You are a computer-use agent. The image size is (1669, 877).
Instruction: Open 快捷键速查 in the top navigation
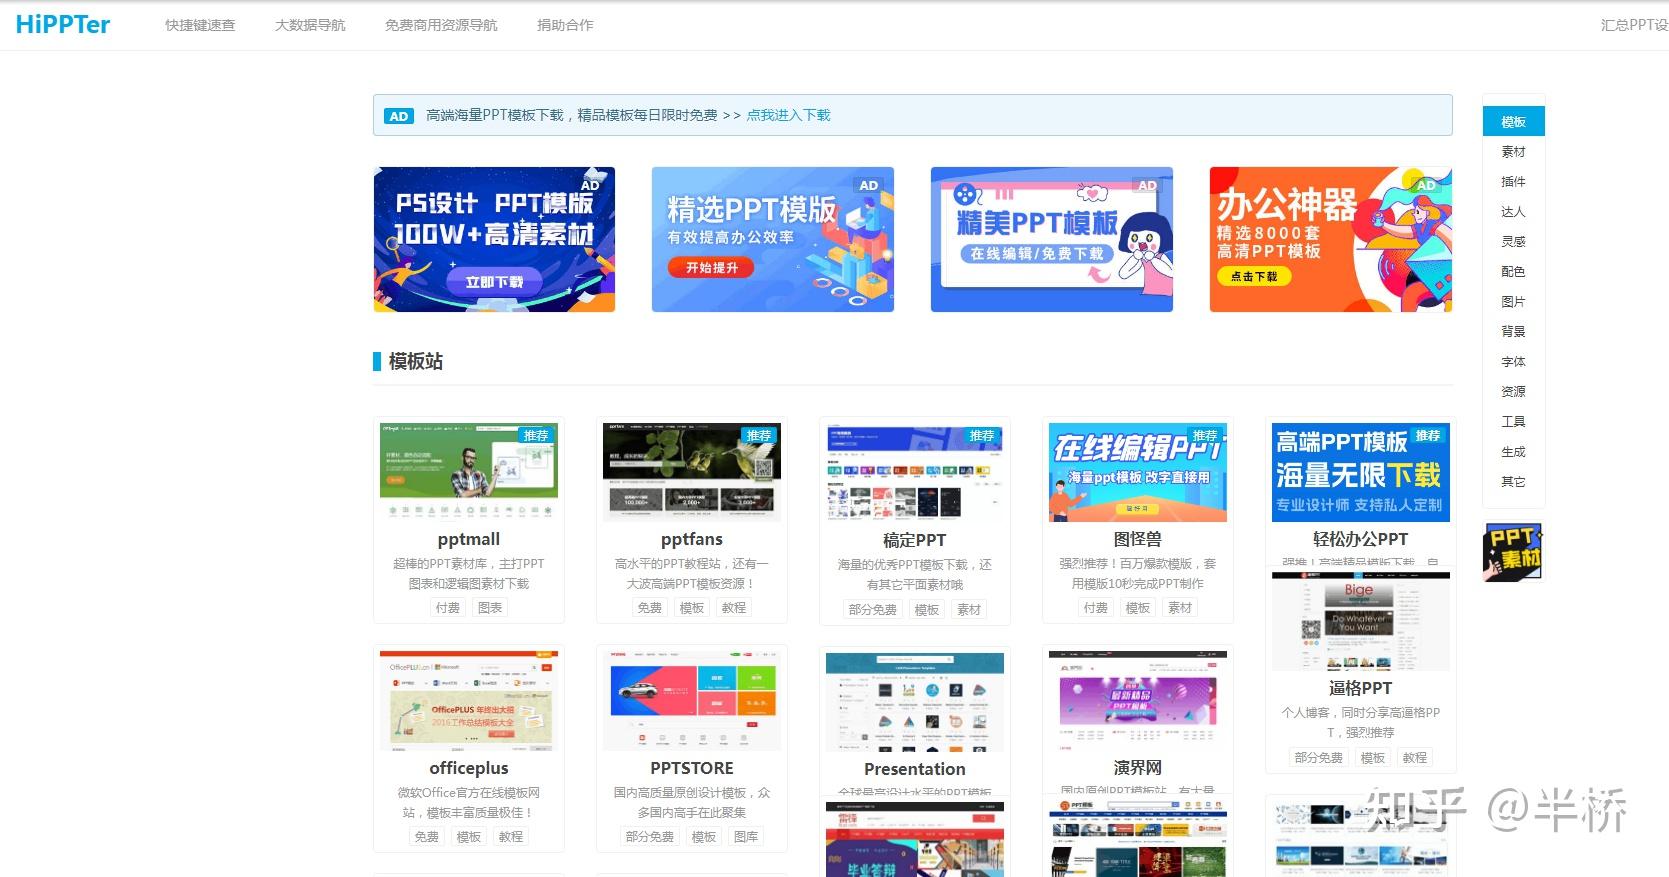pyautogui.click(x=200, y=25)
